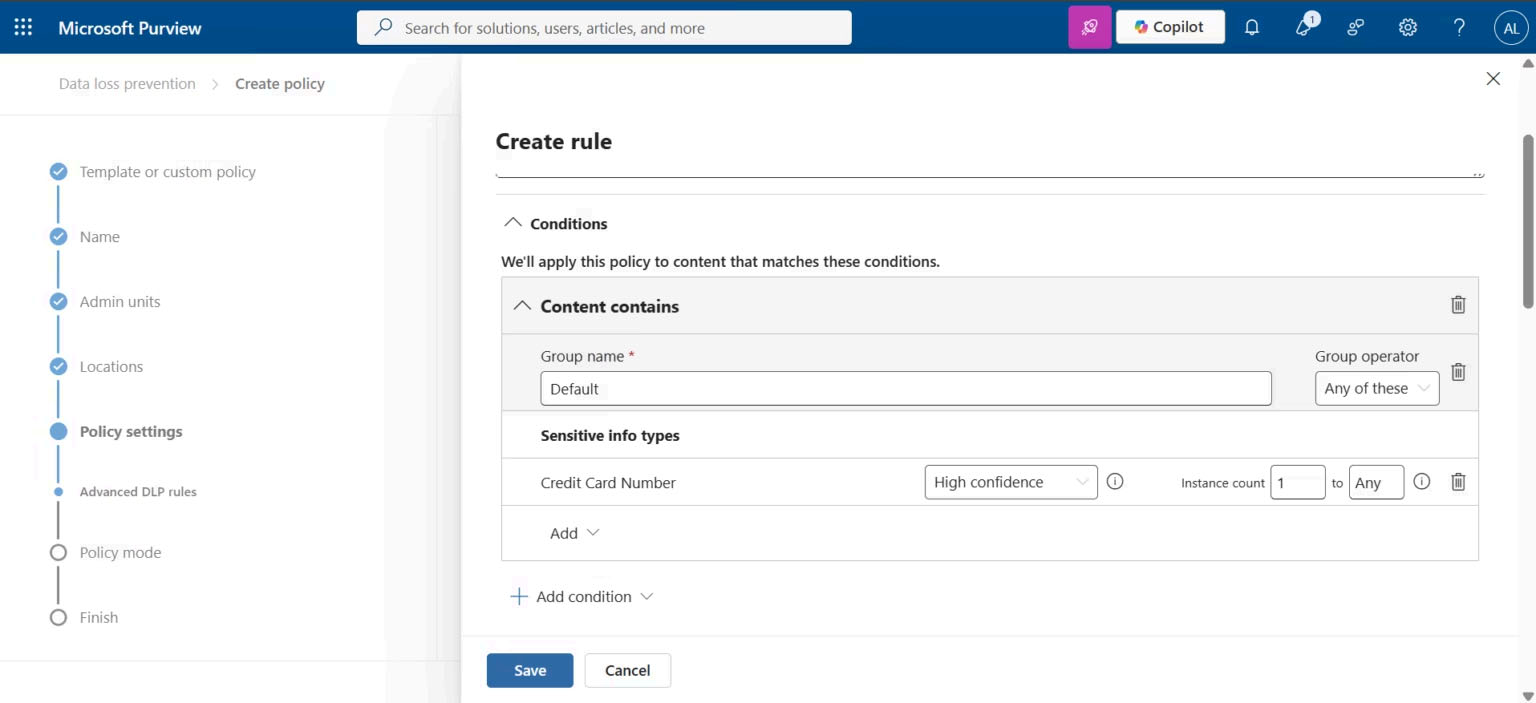Image resolution: width=1536 pixels, height=703 pixels.
Task: Open the High confidence dropdown
Action: pos(1011,482)
